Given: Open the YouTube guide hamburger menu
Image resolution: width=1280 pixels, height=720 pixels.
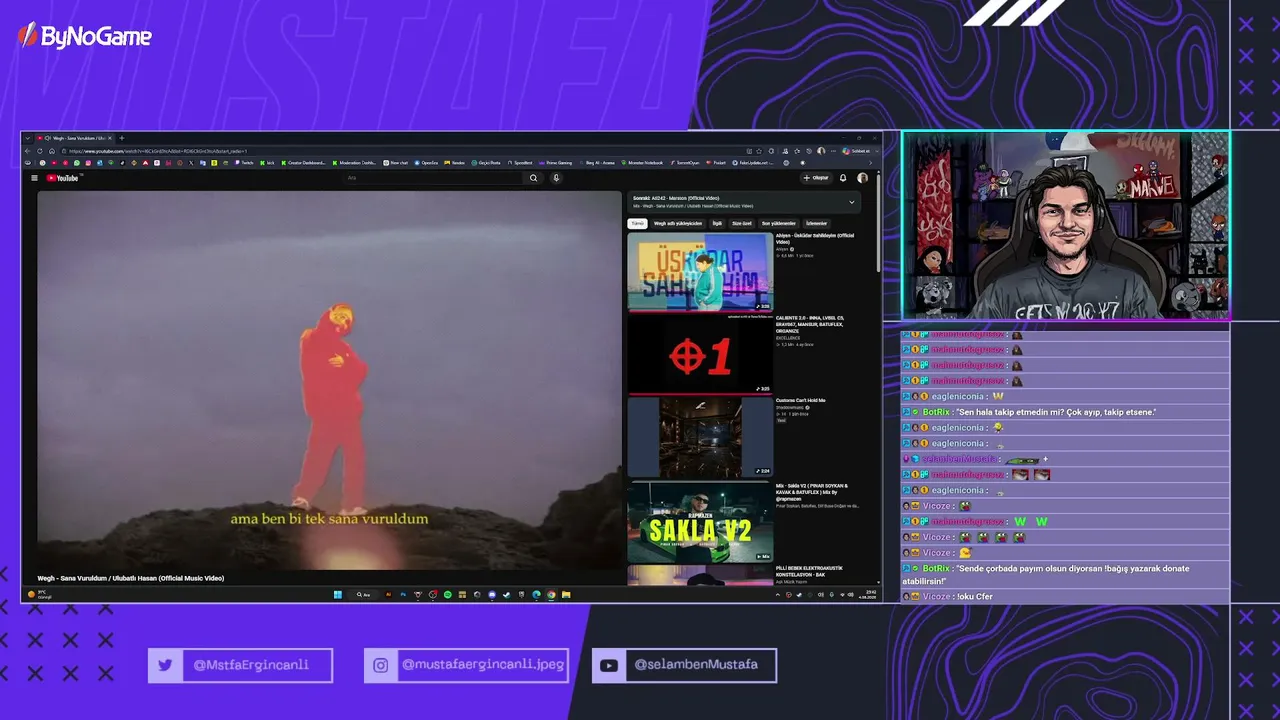Looking at the screenshot, I should [x=34, y=178].
